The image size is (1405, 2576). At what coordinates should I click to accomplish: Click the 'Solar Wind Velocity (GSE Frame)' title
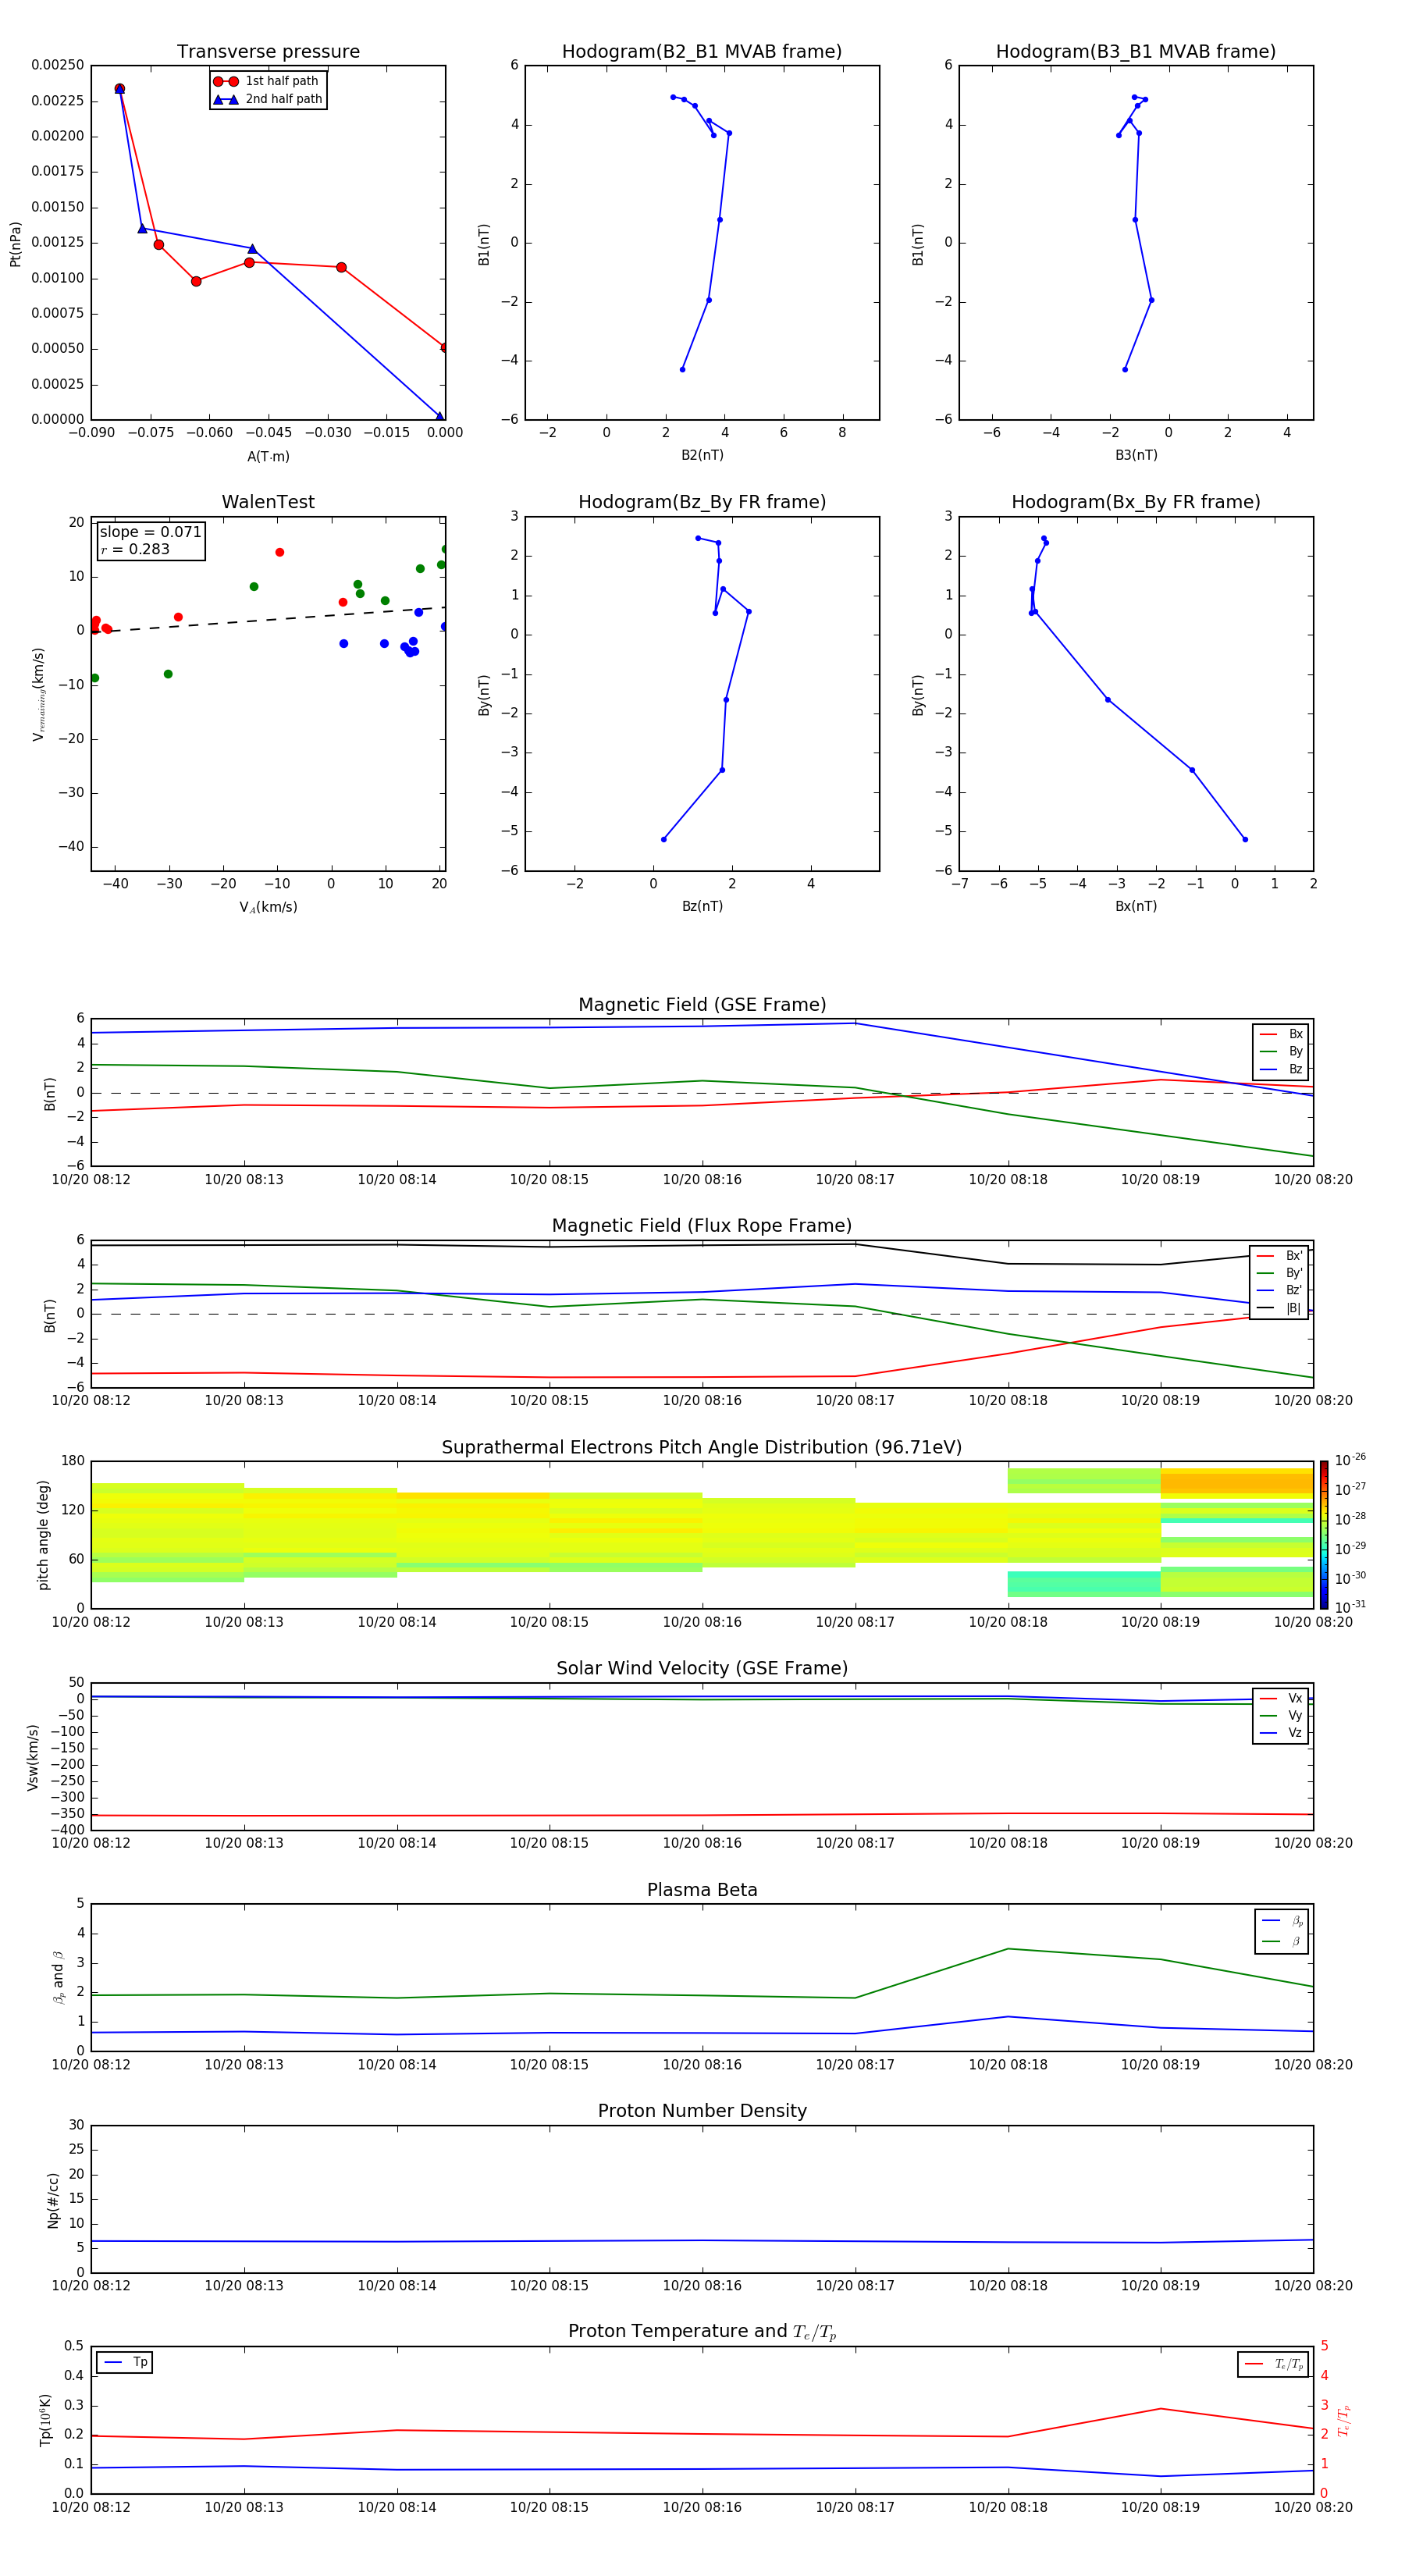click(702, 1669)
